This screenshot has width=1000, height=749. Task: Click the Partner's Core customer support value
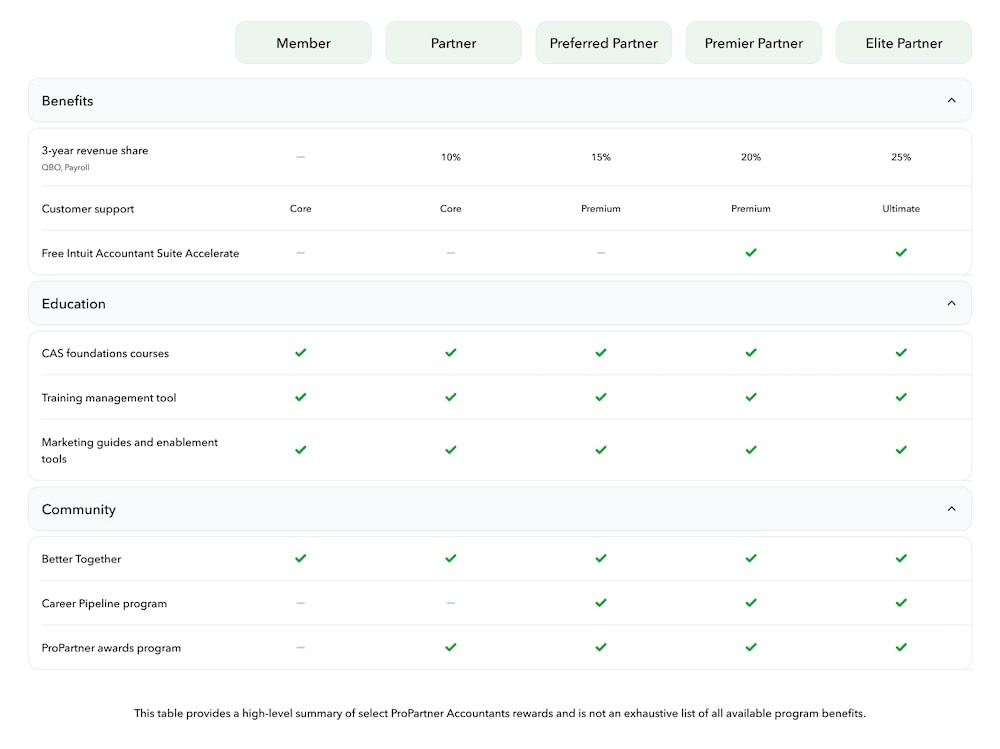(x=451, y=209)
